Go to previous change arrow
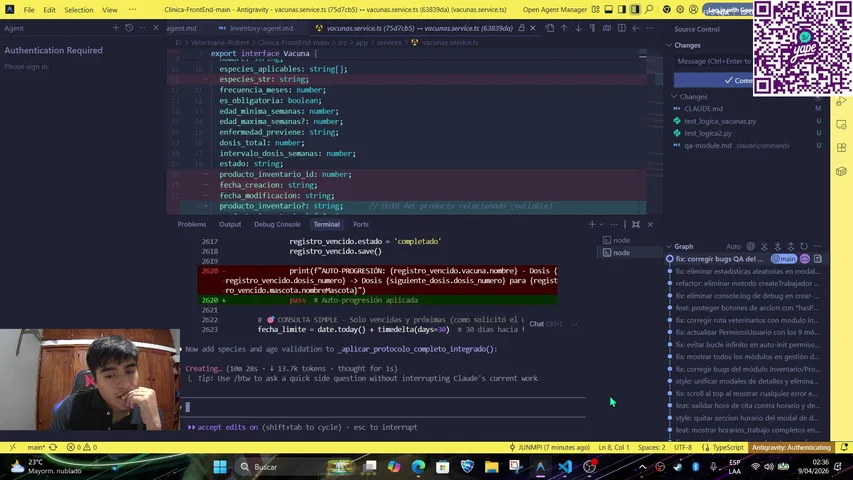Screen dimensions: 853x480 (x=564, y=28)
